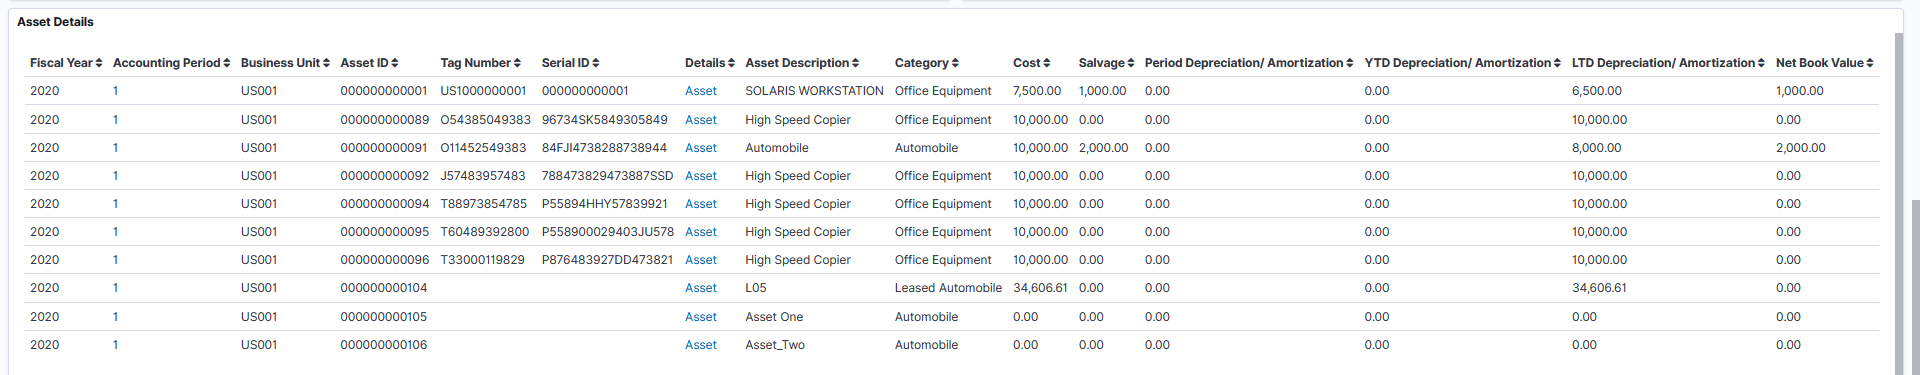Click the Asset Details panel title
Screen dimensions: 1920x375
(55, 22)
